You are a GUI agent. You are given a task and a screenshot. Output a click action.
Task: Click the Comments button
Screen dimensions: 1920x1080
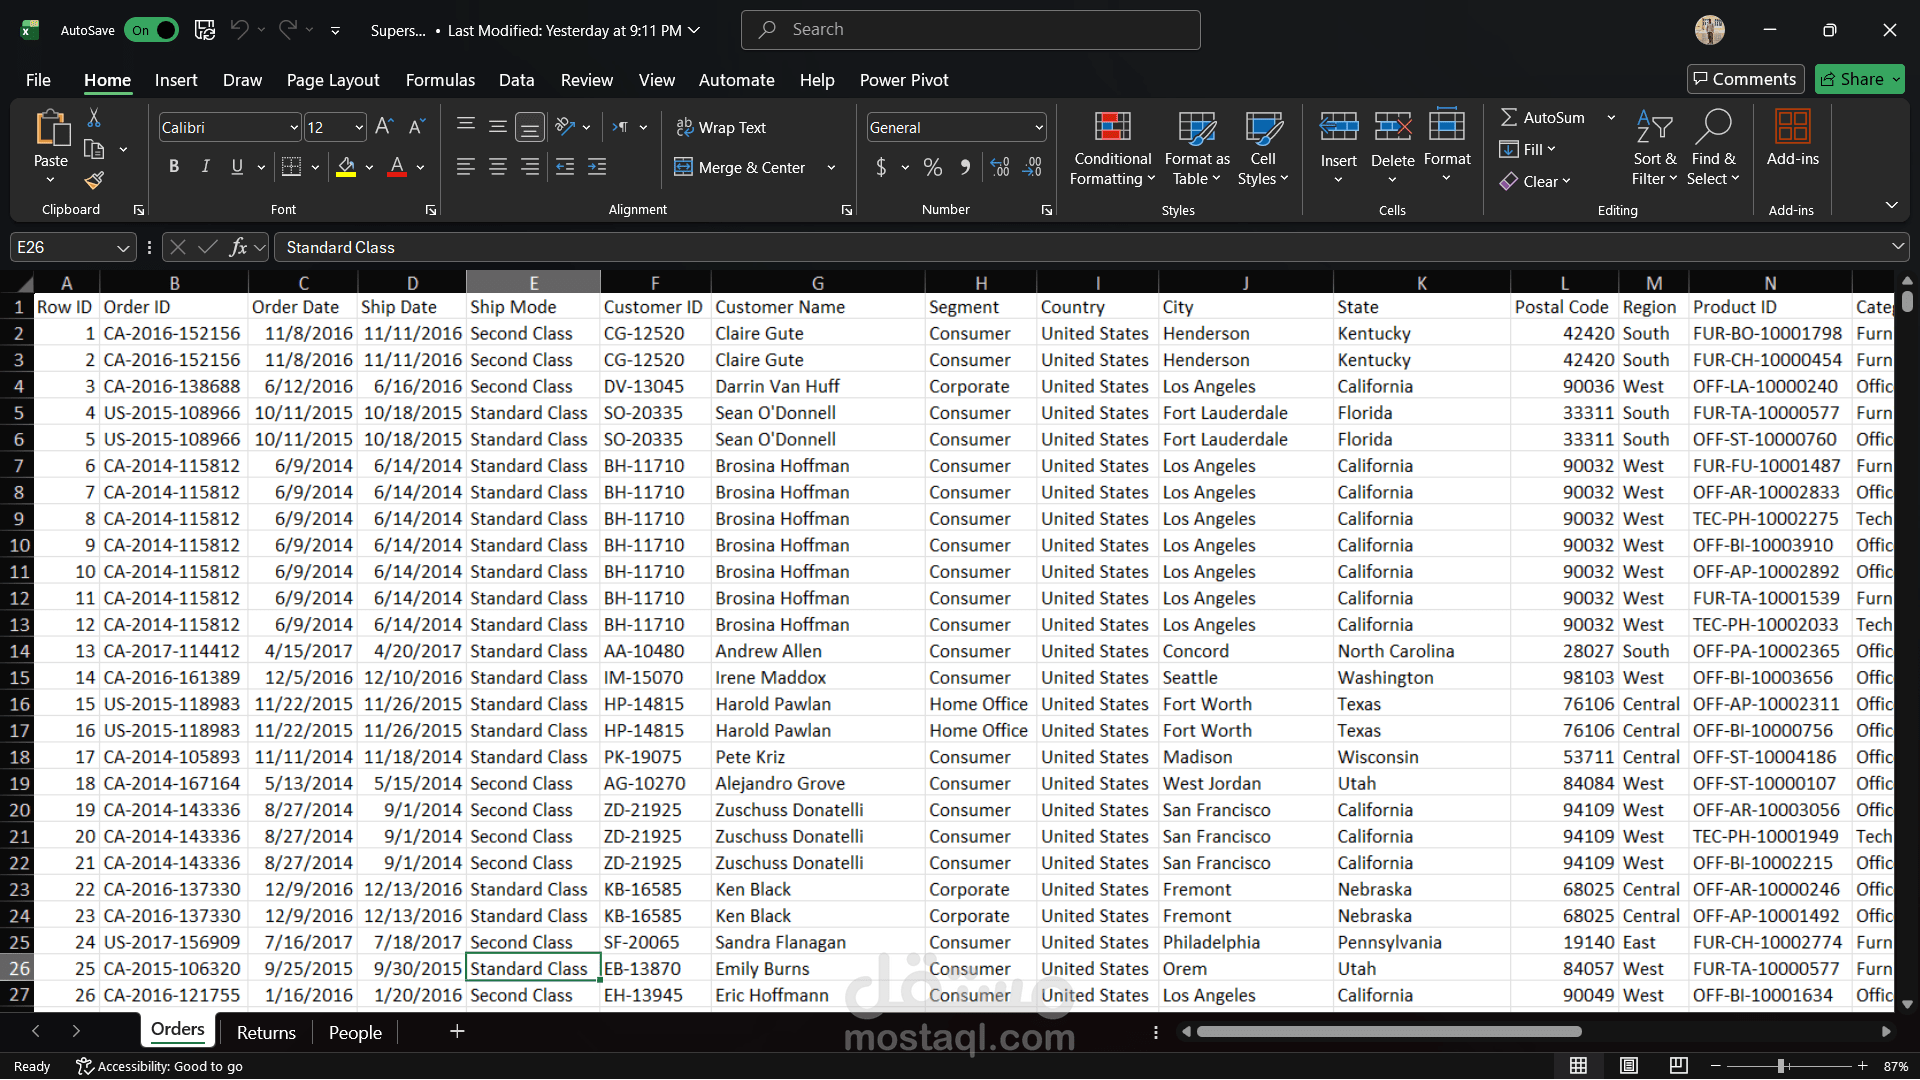tap(1745, 79)
